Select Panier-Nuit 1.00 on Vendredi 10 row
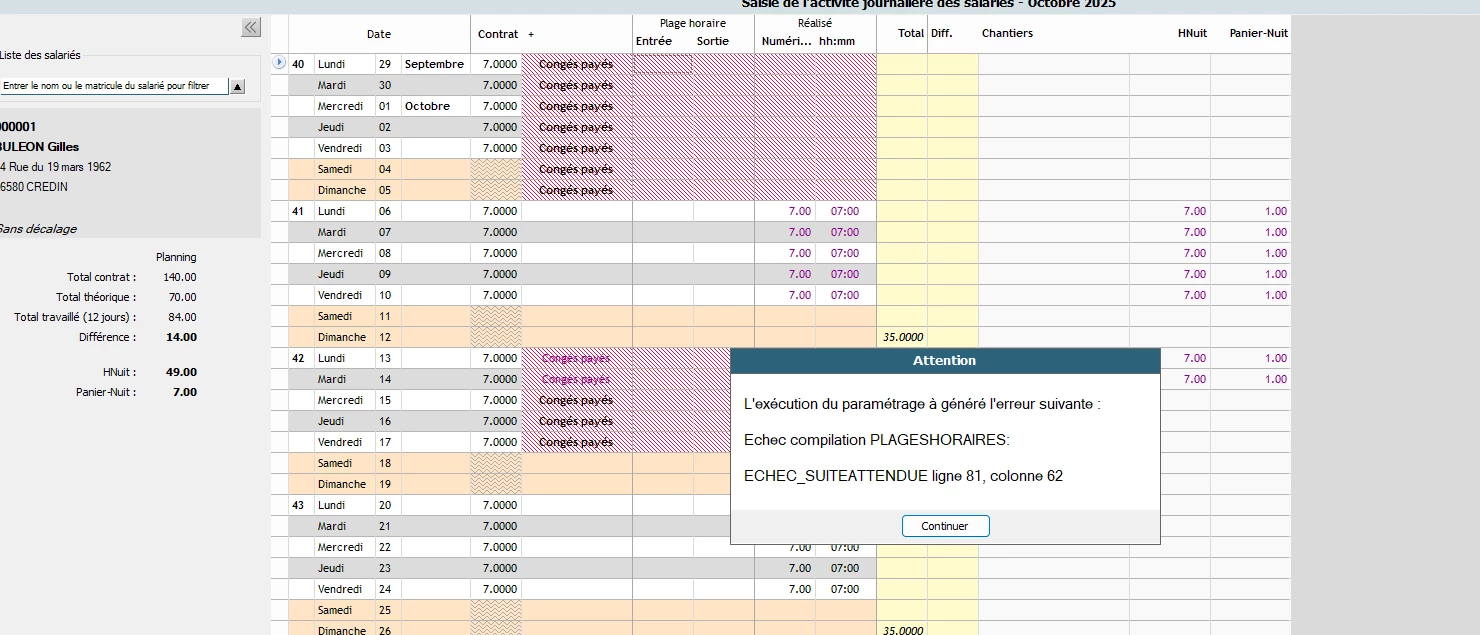This screenshot has height=635, width=1480. pos(1276,295)
